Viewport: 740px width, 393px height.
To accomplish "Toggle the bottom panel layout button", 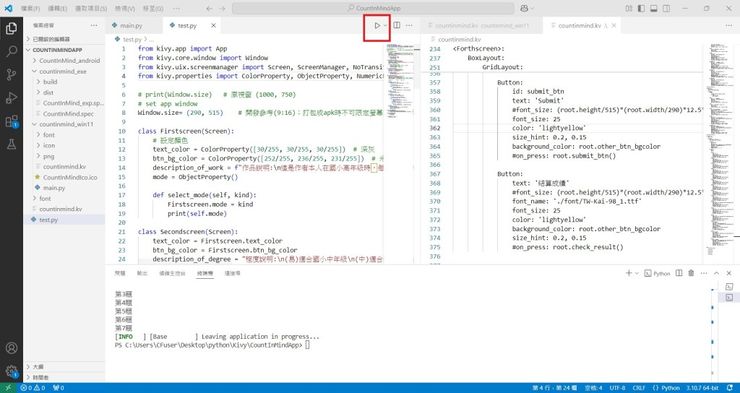I will click(654, 8).
